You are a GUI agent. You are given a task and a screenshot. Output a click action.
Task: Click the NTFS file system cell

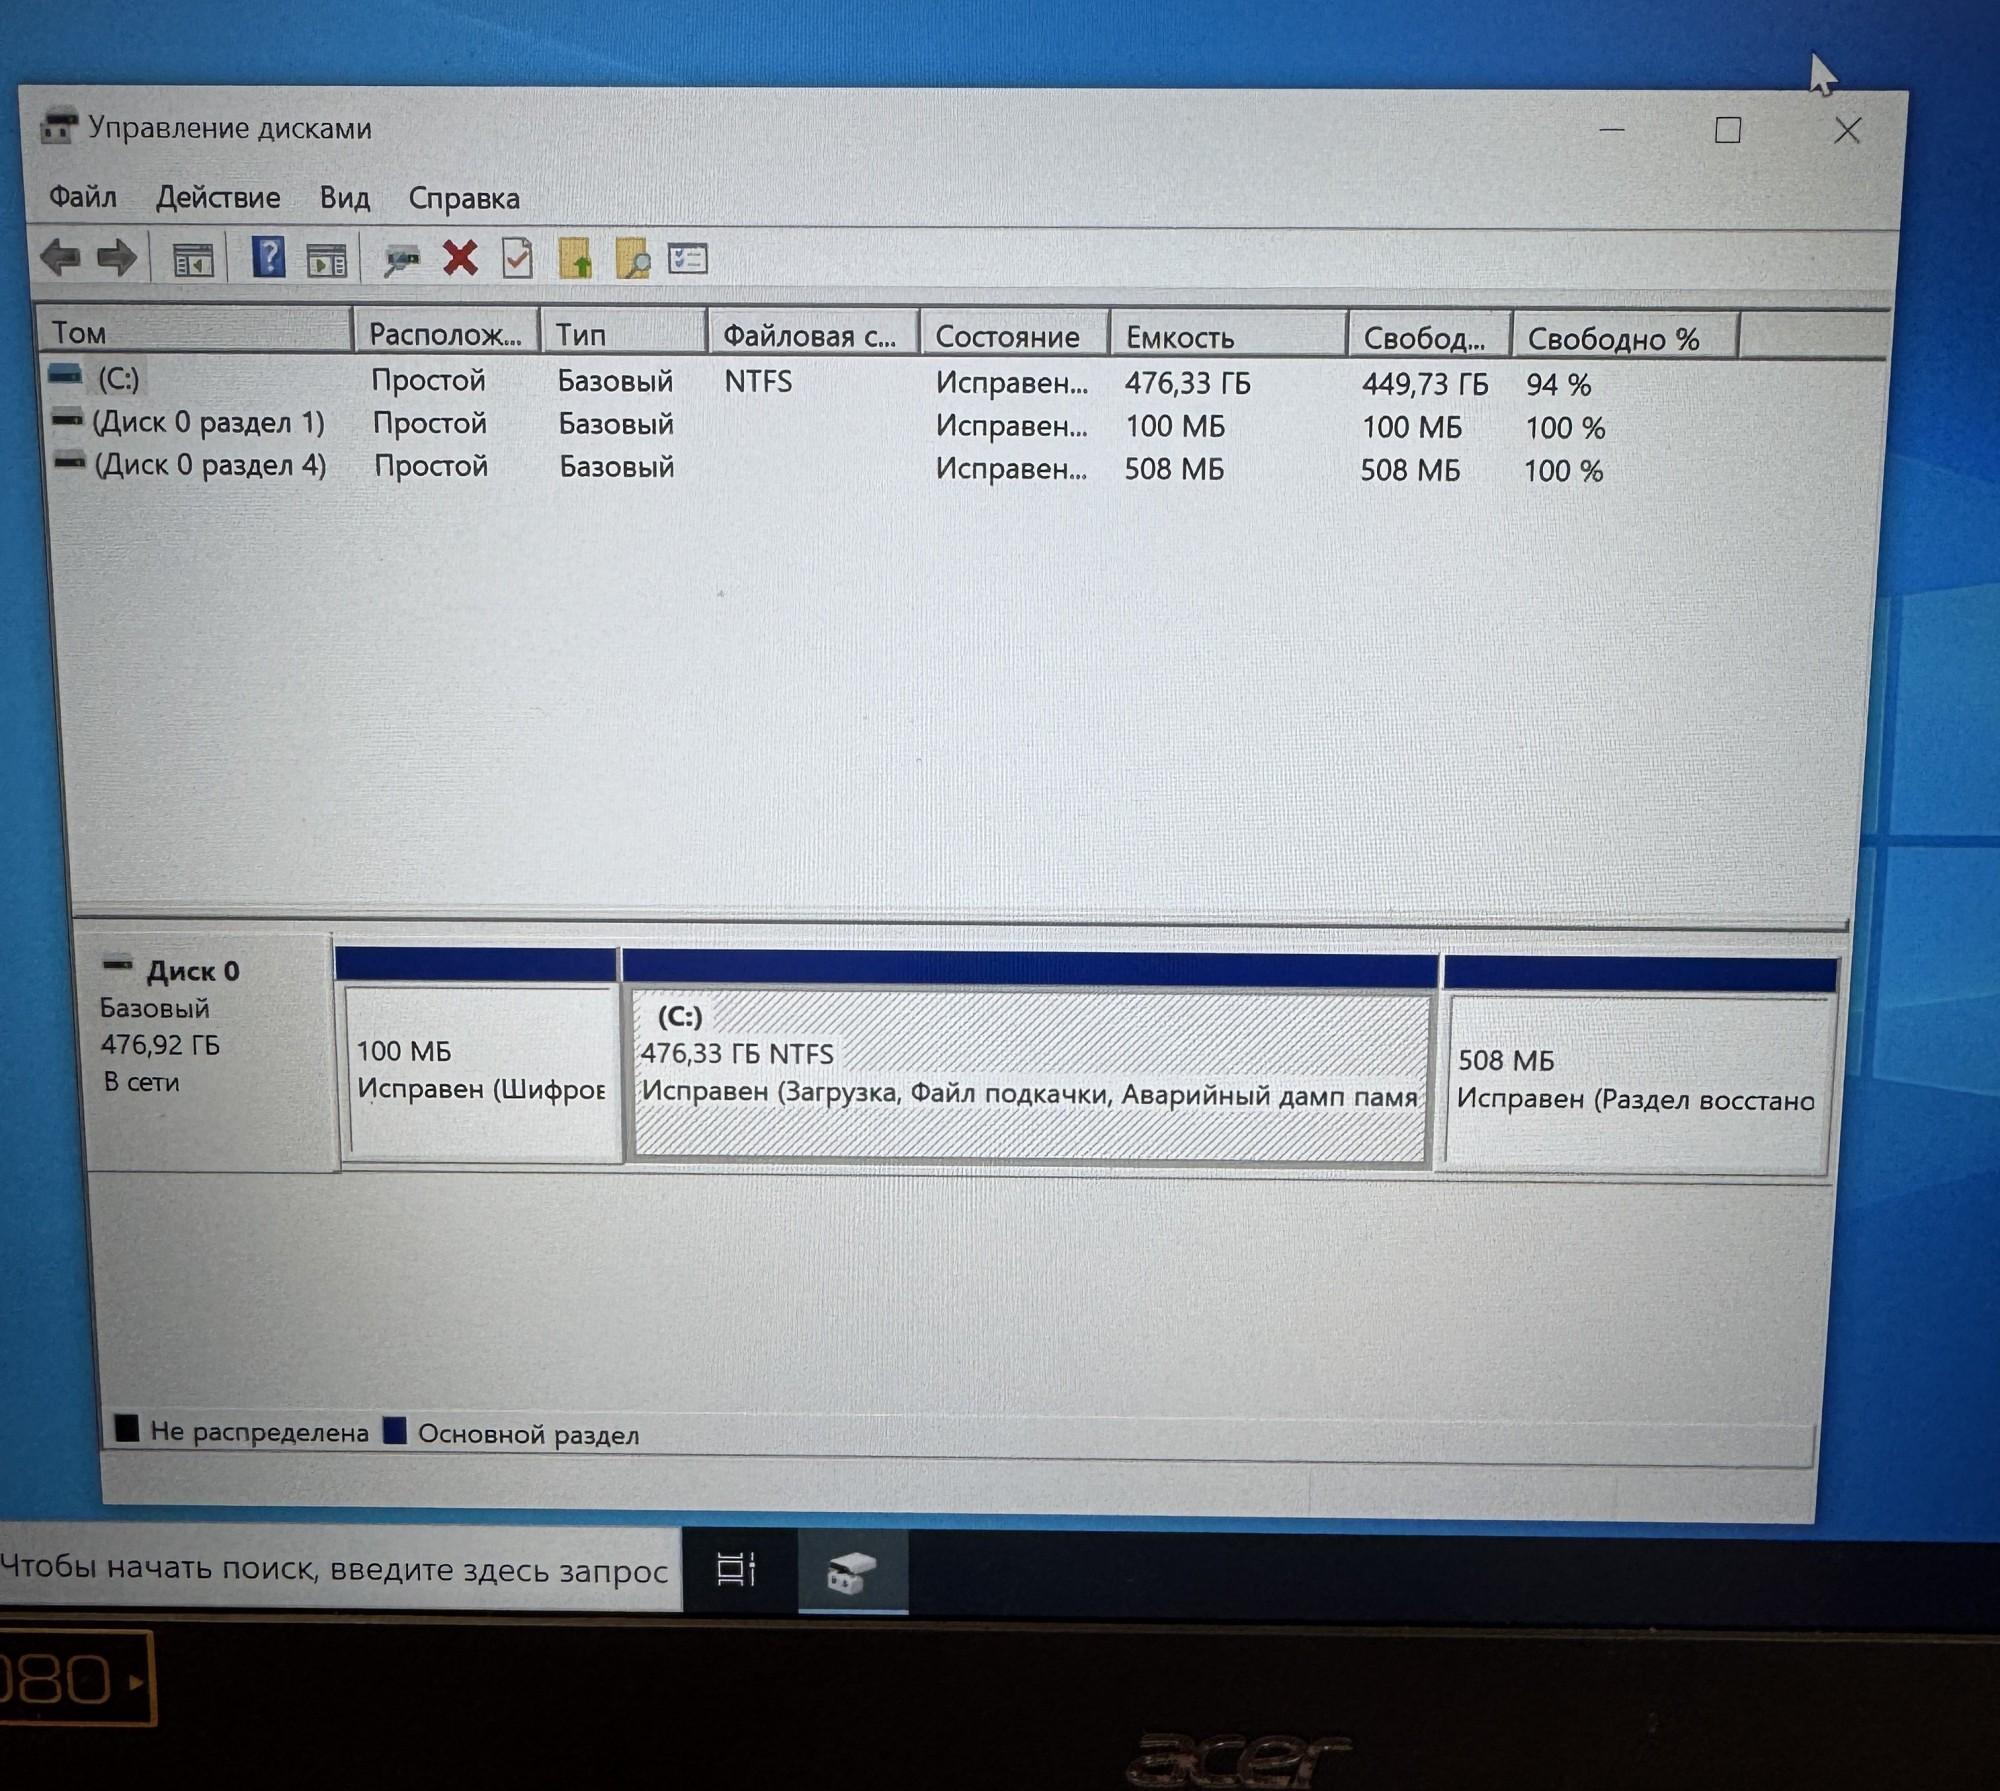click(x=758, y=381)
